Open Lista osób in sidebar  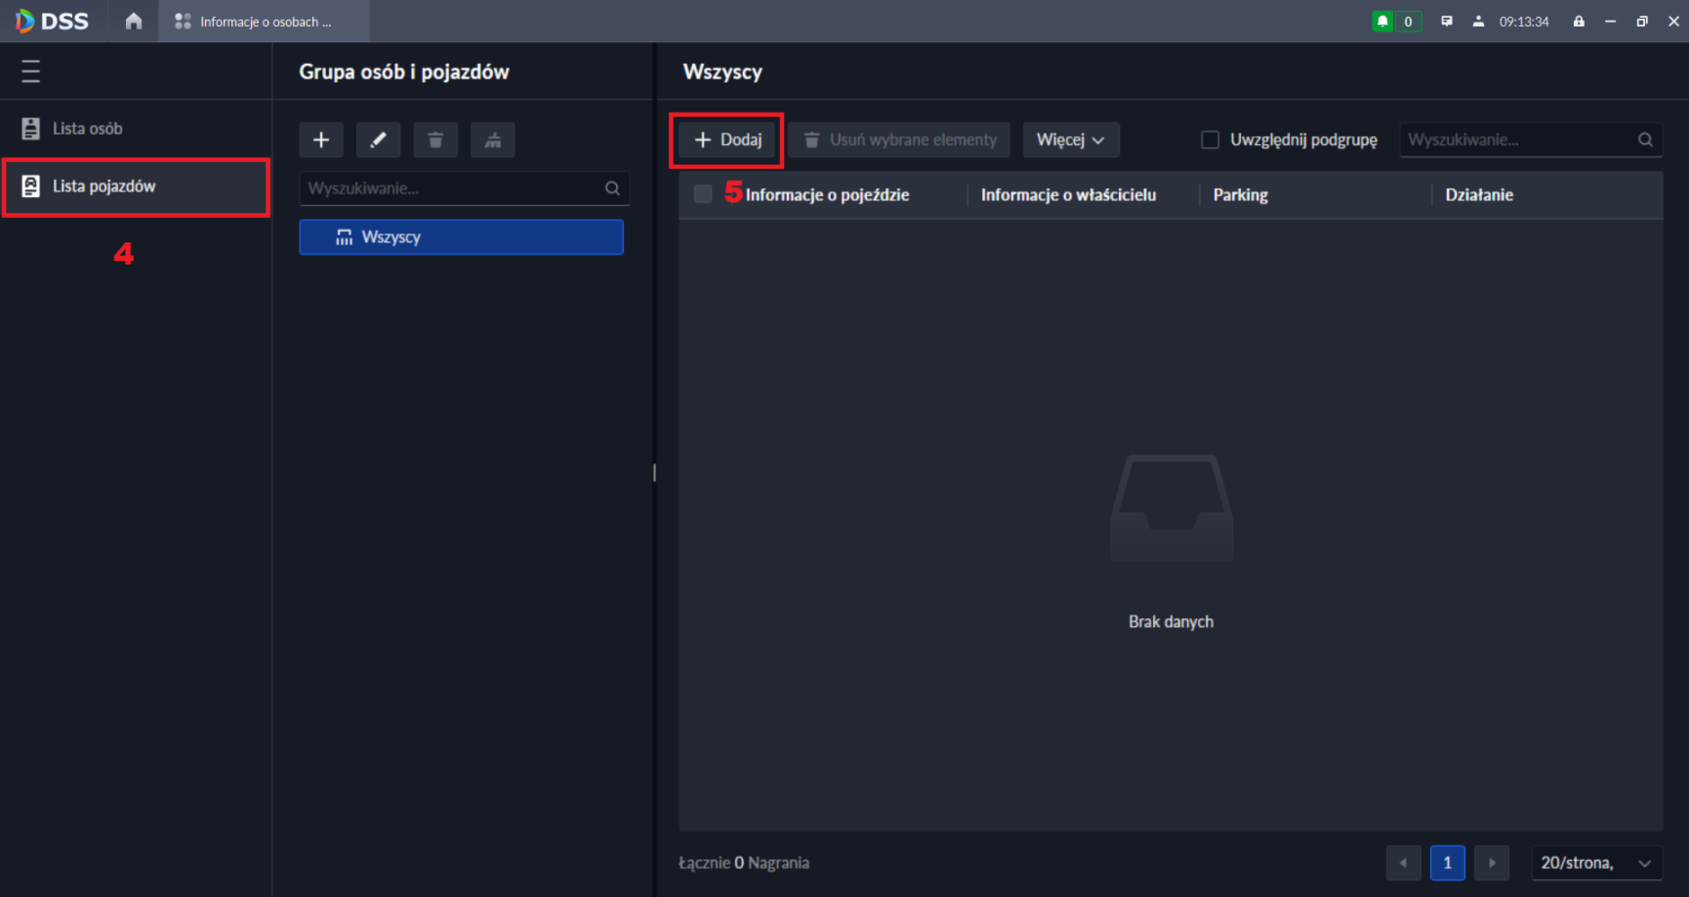coord(88,128)
